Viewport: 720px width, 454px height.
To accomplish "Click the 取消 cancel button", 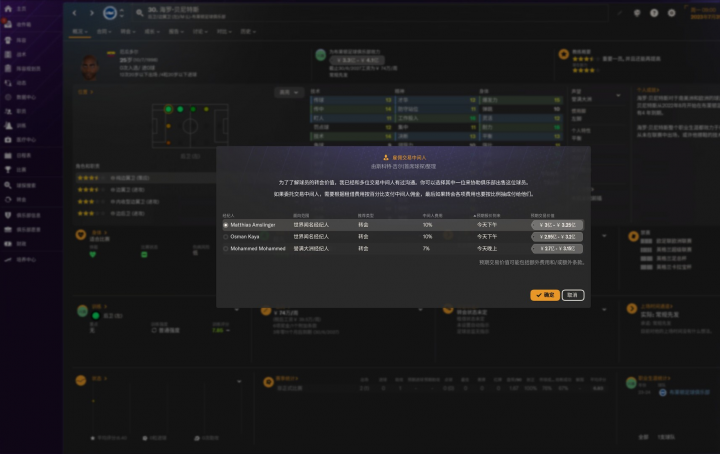I will click(x=573, y=295).
